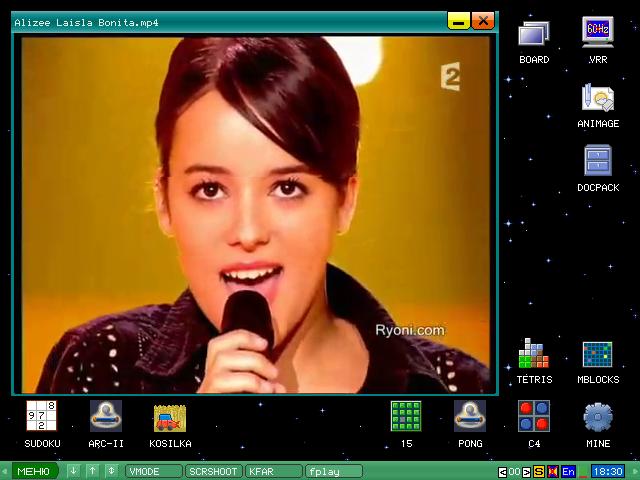Screen dimensions: 640x480
Task: Open the SUDOKU puzzle icon
Action: tap(42, 416)
